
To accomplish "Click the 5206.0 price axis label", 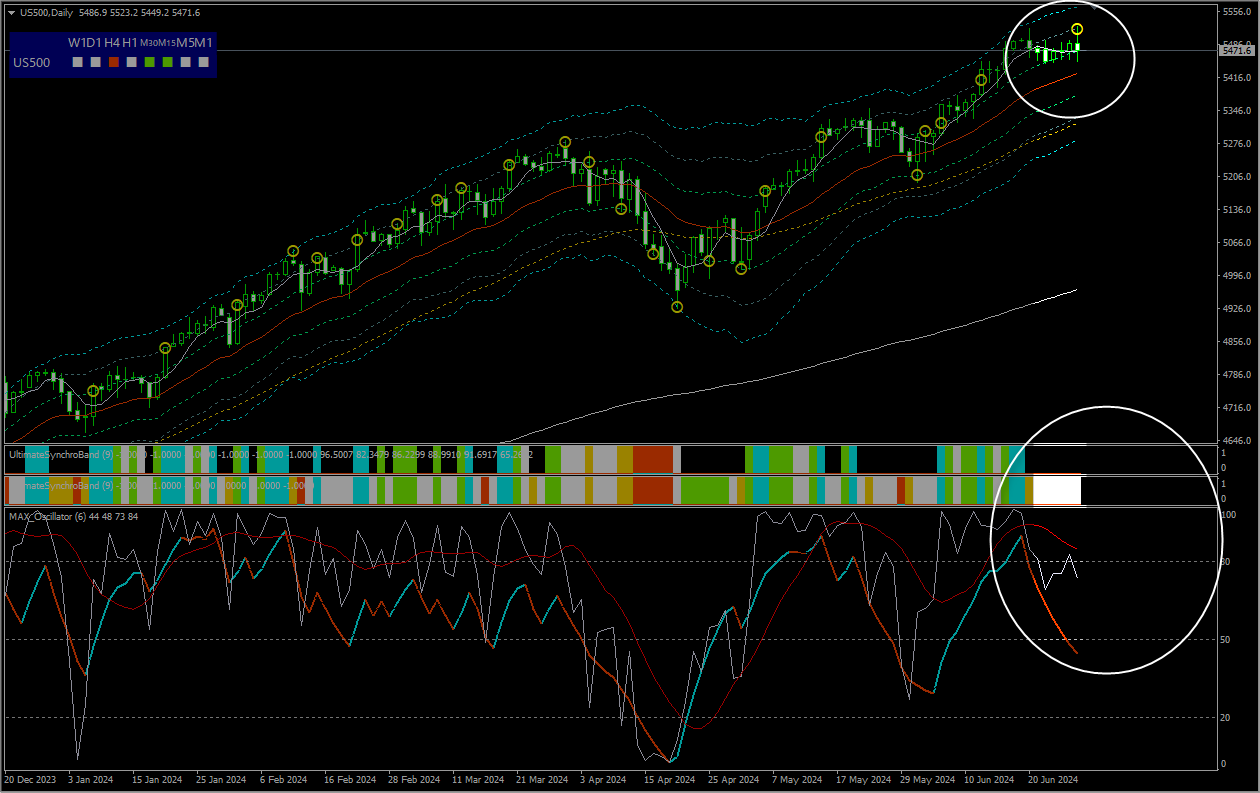I will tap(1237, 177).
